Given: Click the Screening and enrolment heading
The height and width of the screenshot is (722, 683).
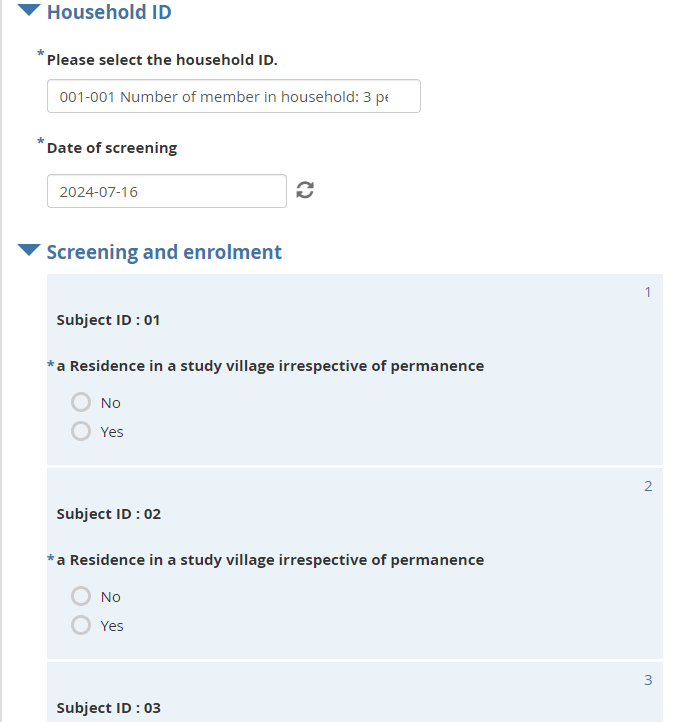Looking at the screenshot, I should 164,252.
